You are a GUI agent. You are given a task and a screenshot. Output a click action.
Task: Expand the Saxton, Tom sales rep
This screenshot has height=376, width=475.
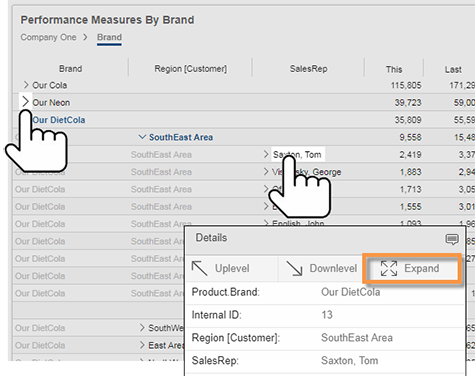coord(266,154)
